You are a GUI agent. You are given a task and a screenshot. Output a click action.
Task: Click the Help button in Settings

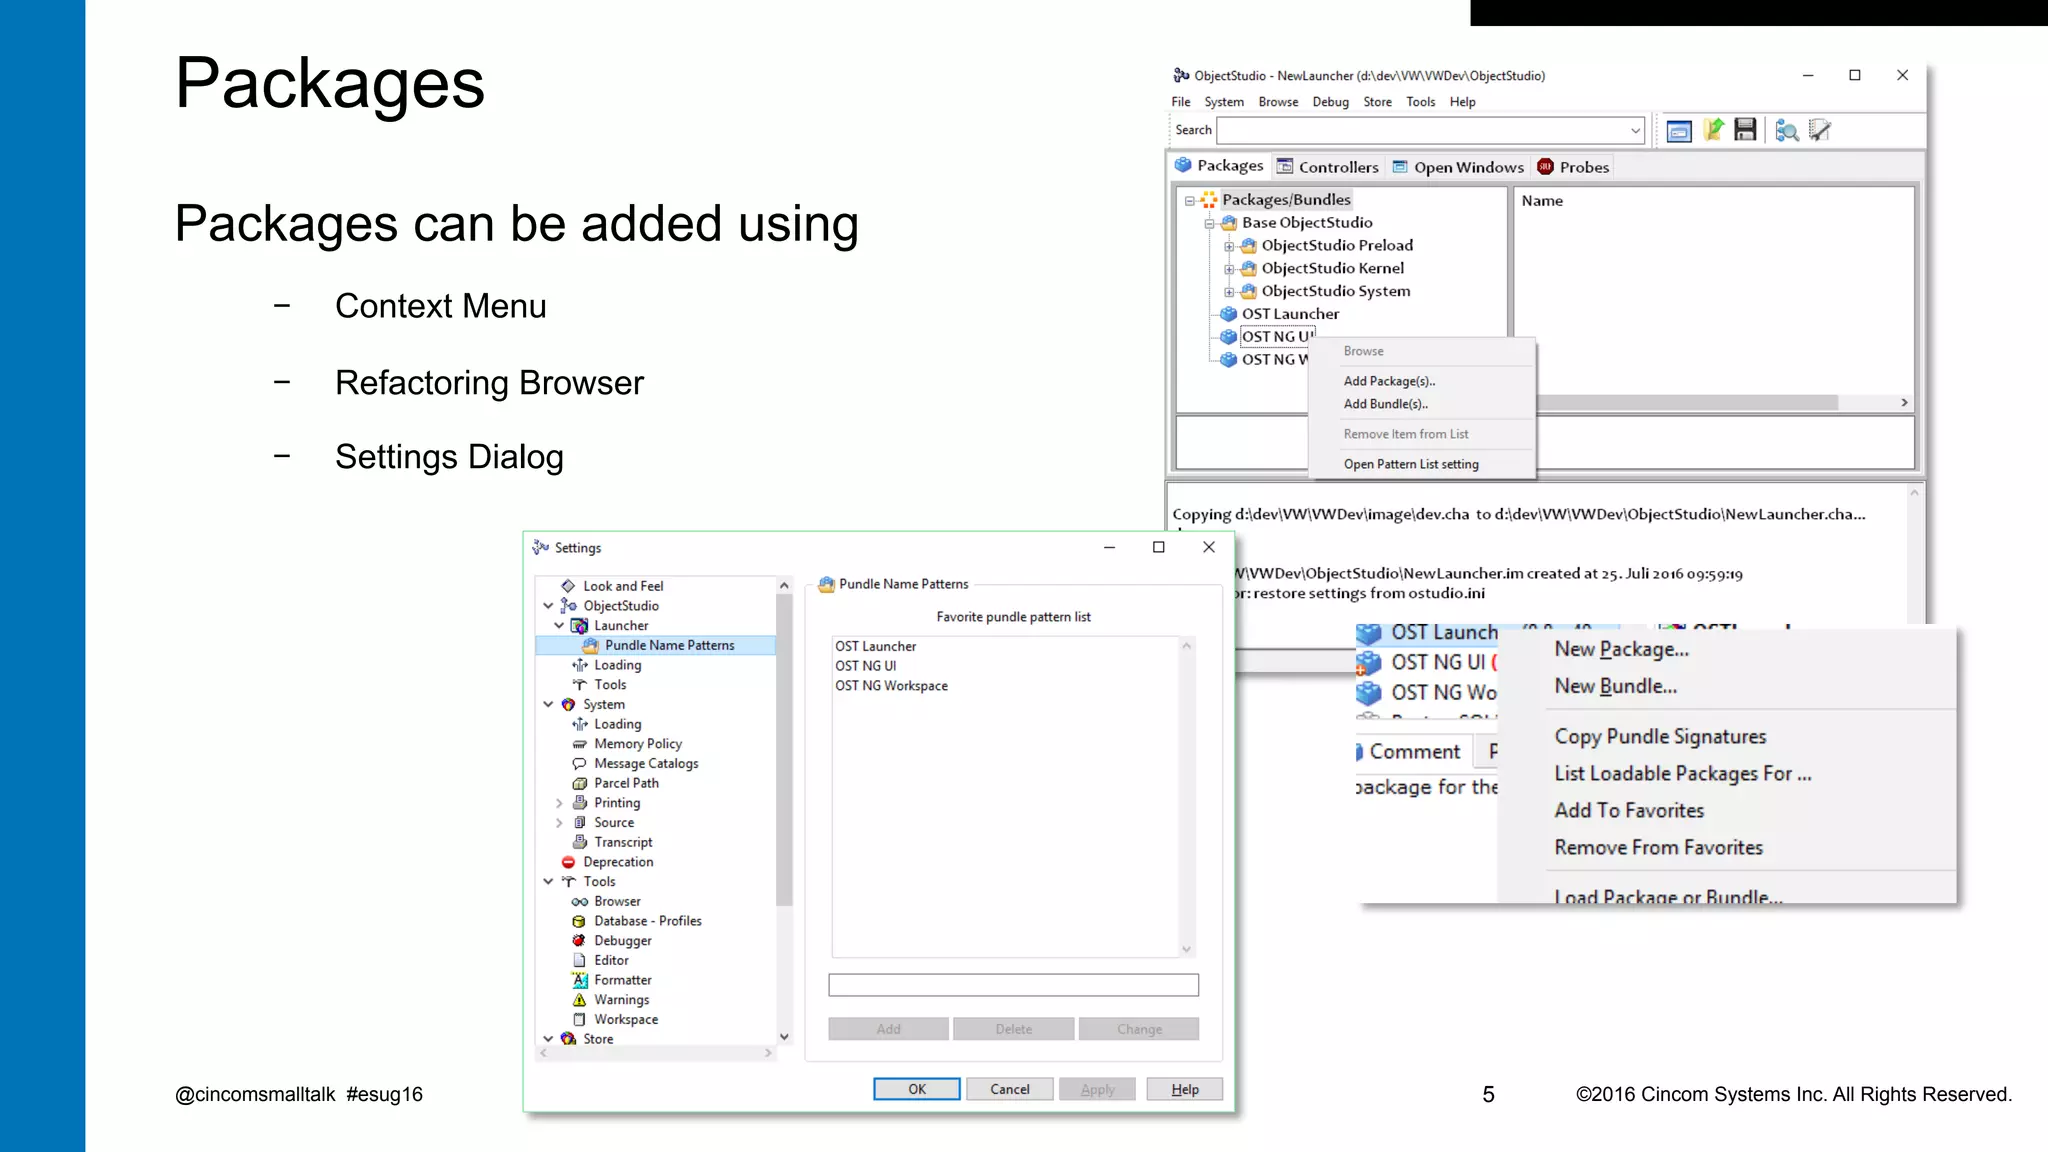(x=1185, y=1089)
